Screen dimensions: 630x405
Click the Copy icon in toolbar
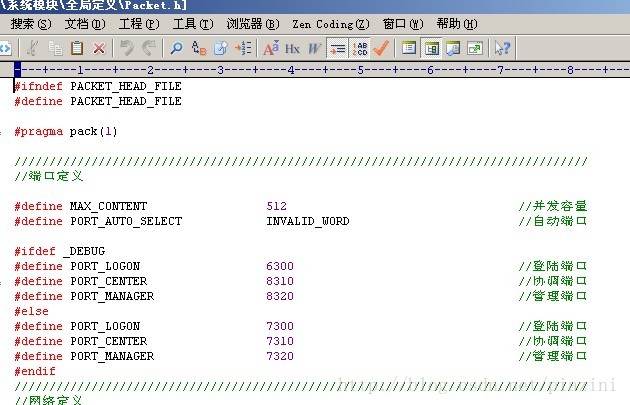coord(55,48)
